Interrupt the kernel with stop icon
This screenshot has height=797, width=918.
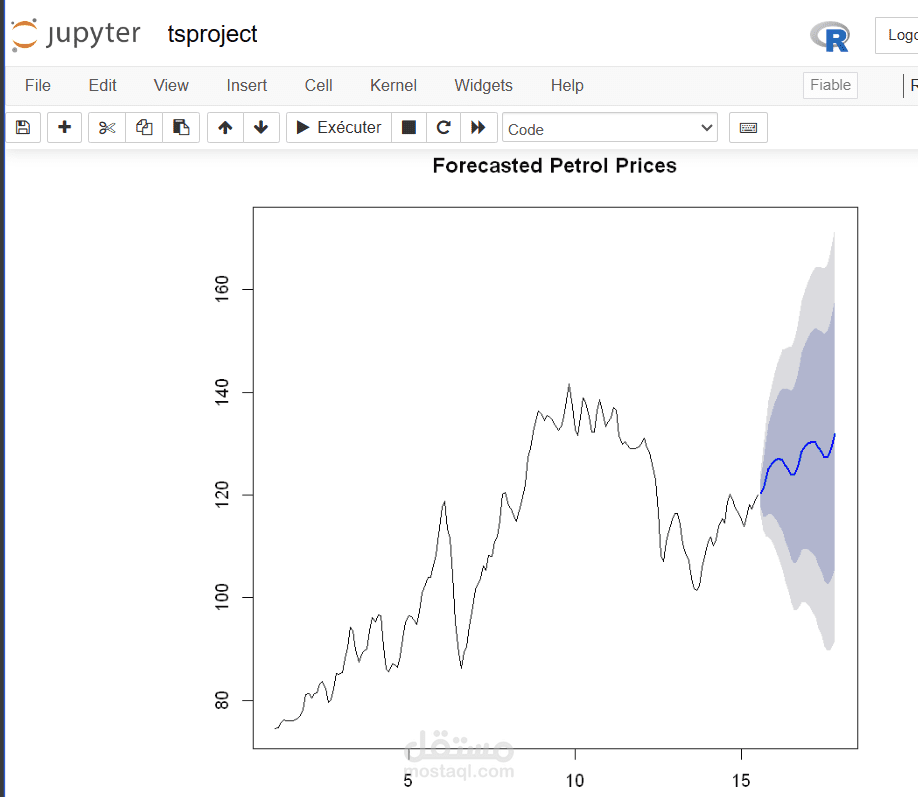408,128
